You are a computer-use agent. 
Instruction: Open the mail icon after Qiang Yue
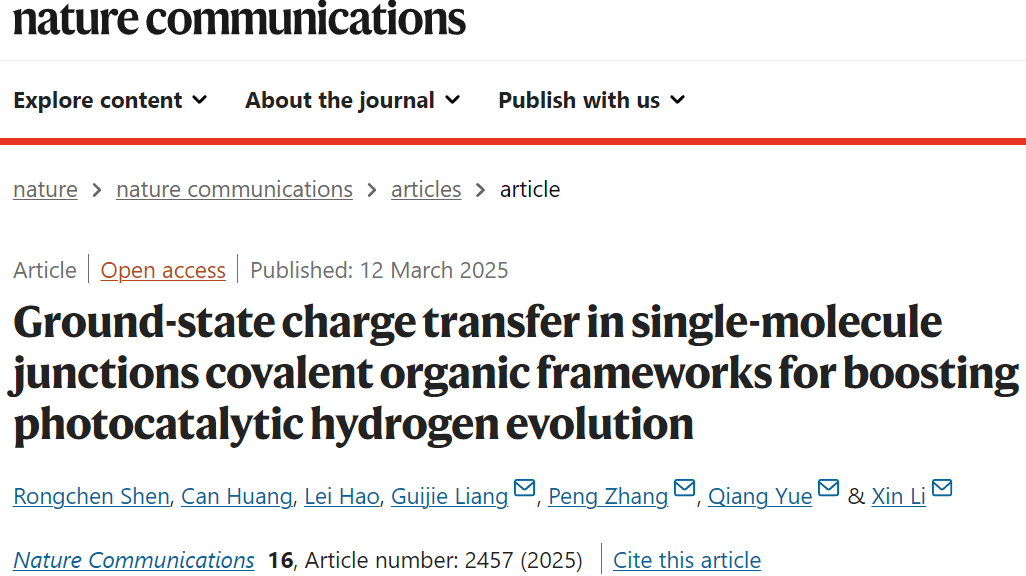coord(828,488)
